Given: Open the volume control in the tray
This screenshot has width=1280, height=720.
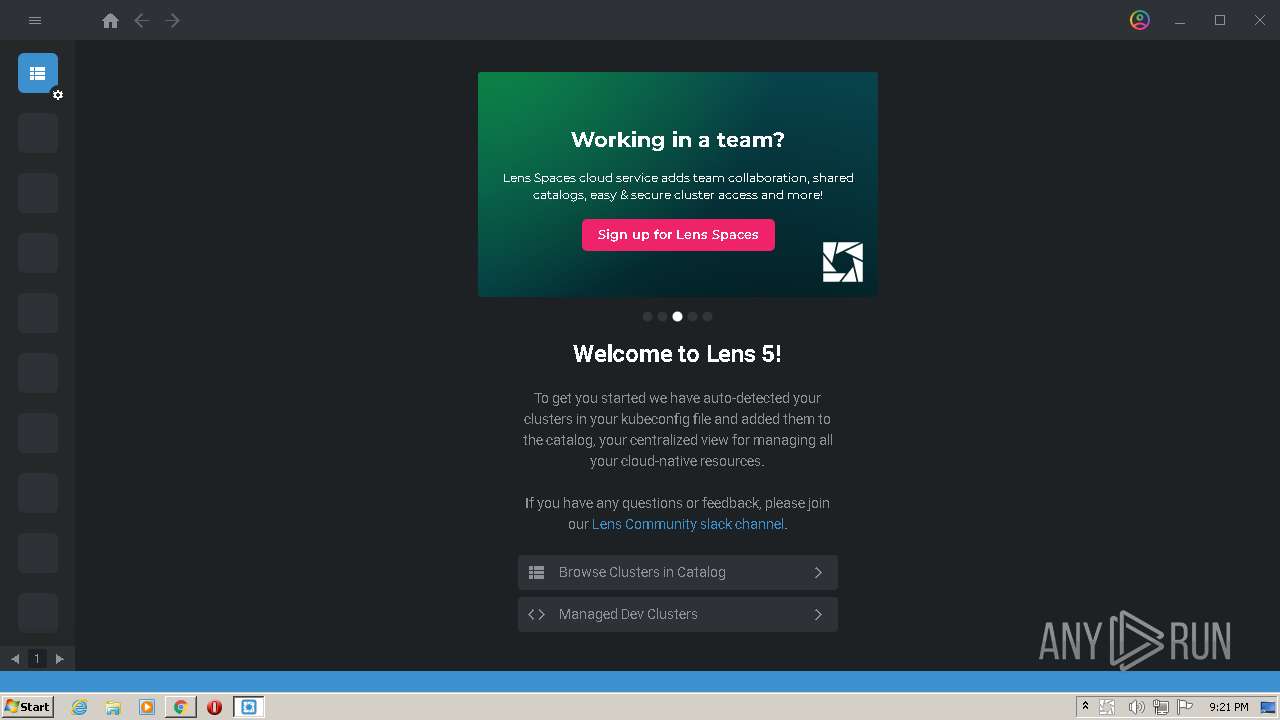Looking at the screenshot, I should [x=1136, y=707].
